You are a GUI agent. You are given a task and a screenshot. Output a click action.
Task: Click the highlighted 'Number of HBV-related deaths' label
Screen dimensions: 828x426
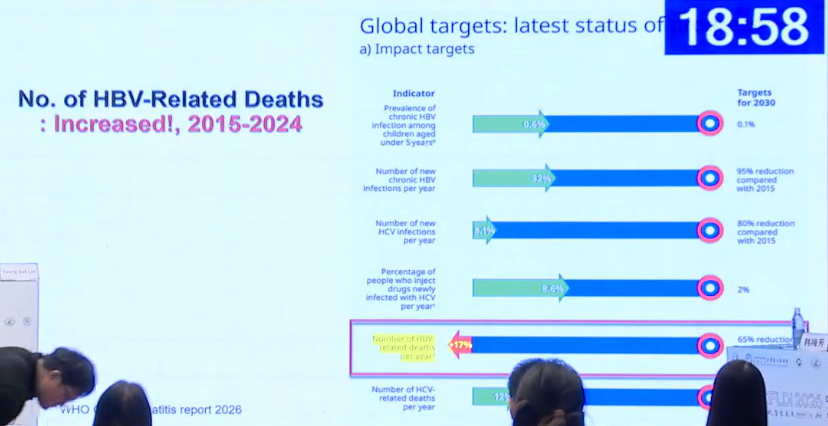[404, 348]
